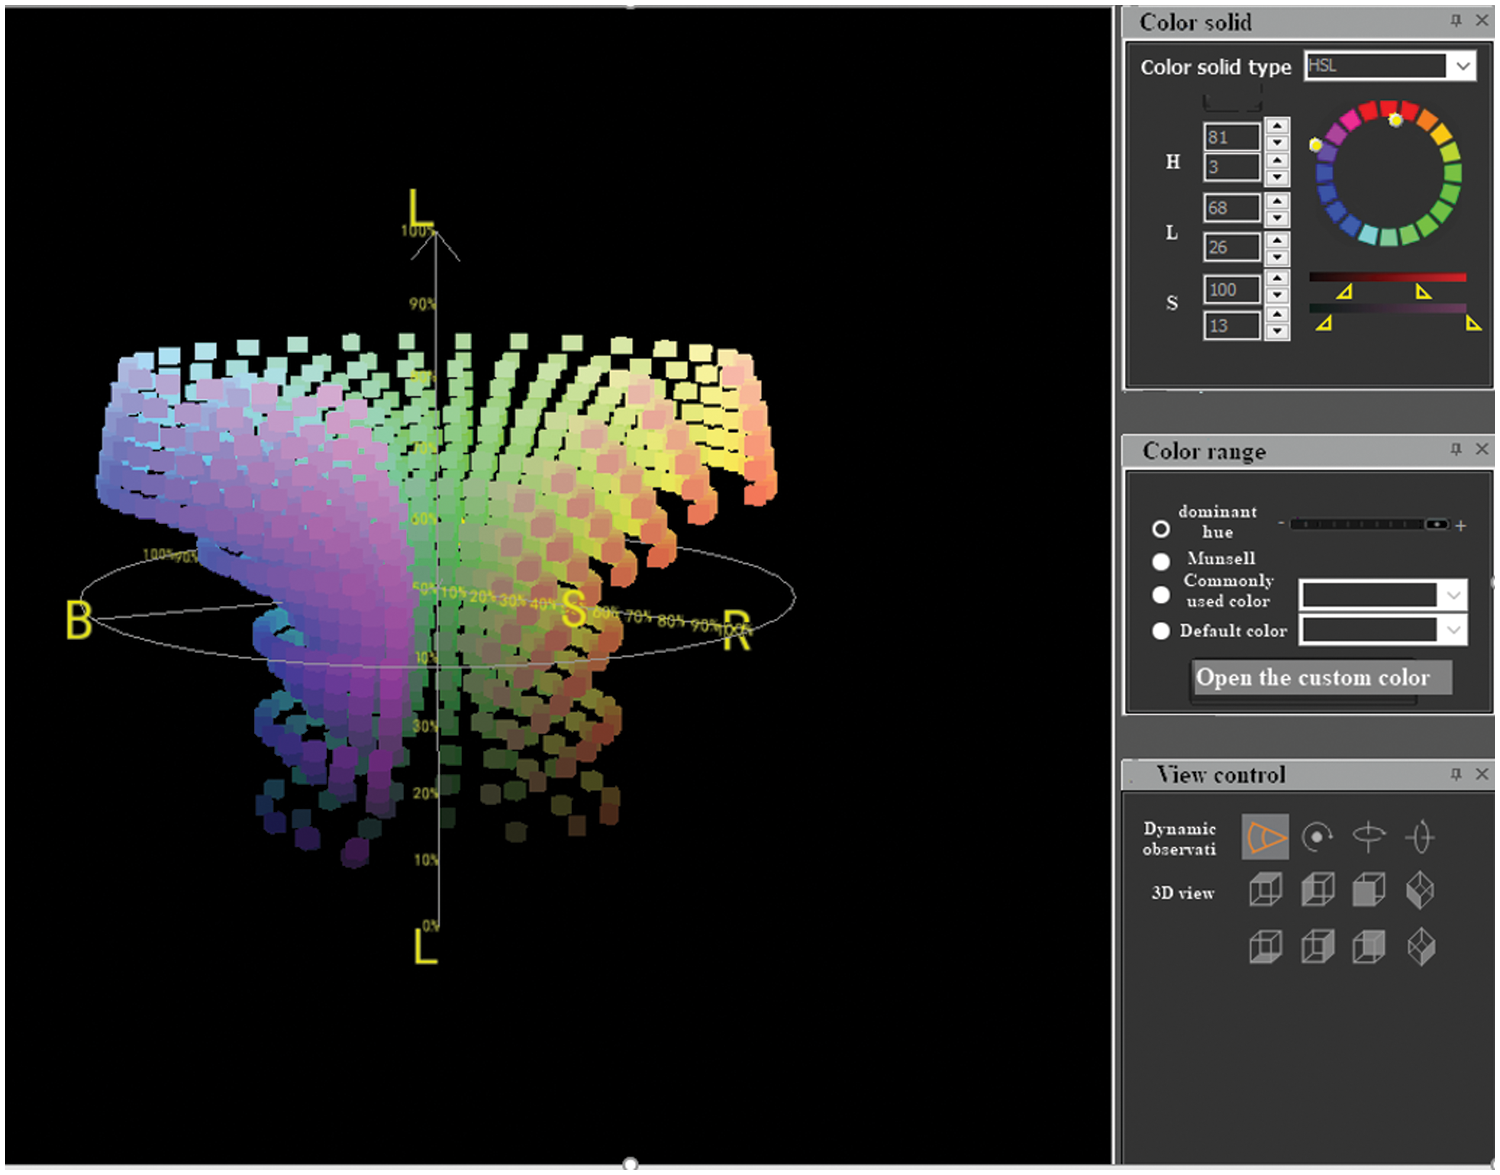Expand the Commonly used color dropdown
The width and height of the screenshot is (1500, 1175).
[1453, 596]
